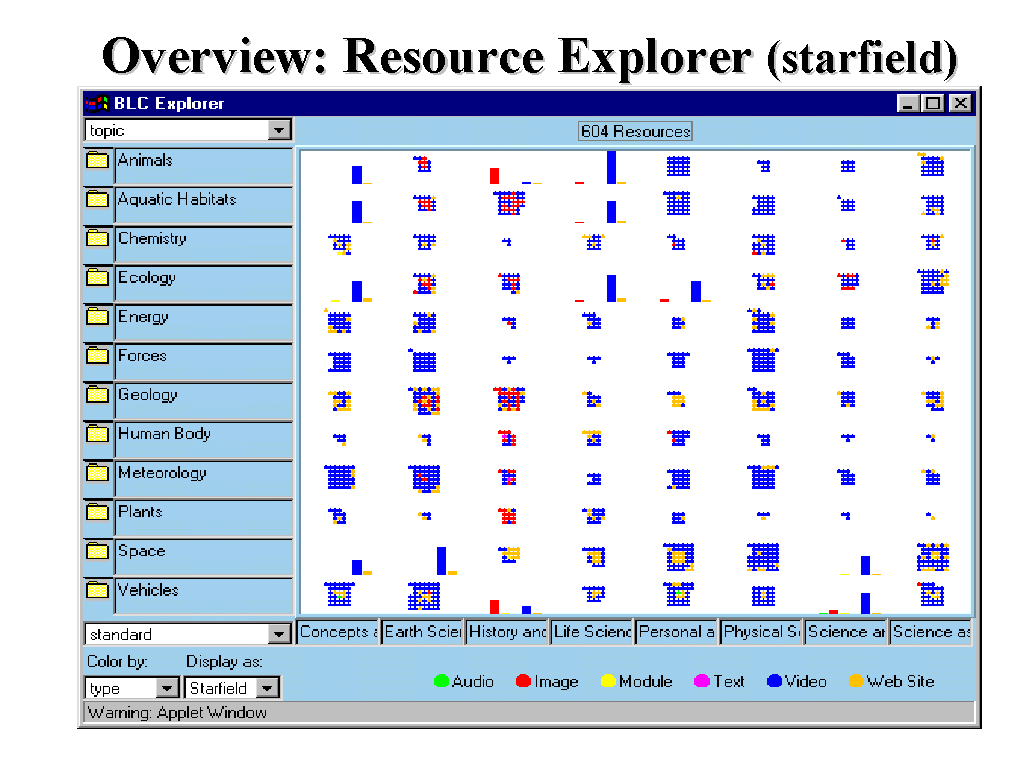Click the Geology folder icon

click(97, 395)
